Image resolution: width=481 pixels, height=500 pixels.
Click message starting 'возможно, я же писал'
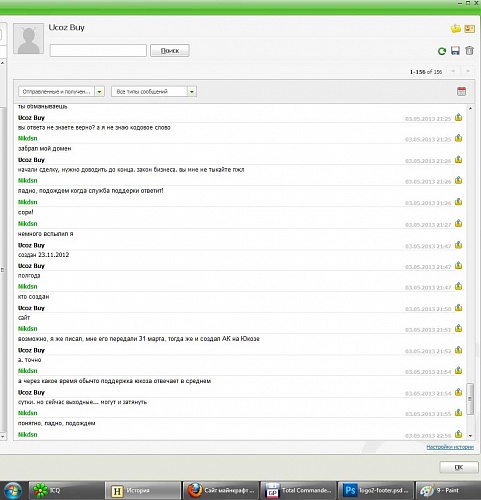[138, 339]
